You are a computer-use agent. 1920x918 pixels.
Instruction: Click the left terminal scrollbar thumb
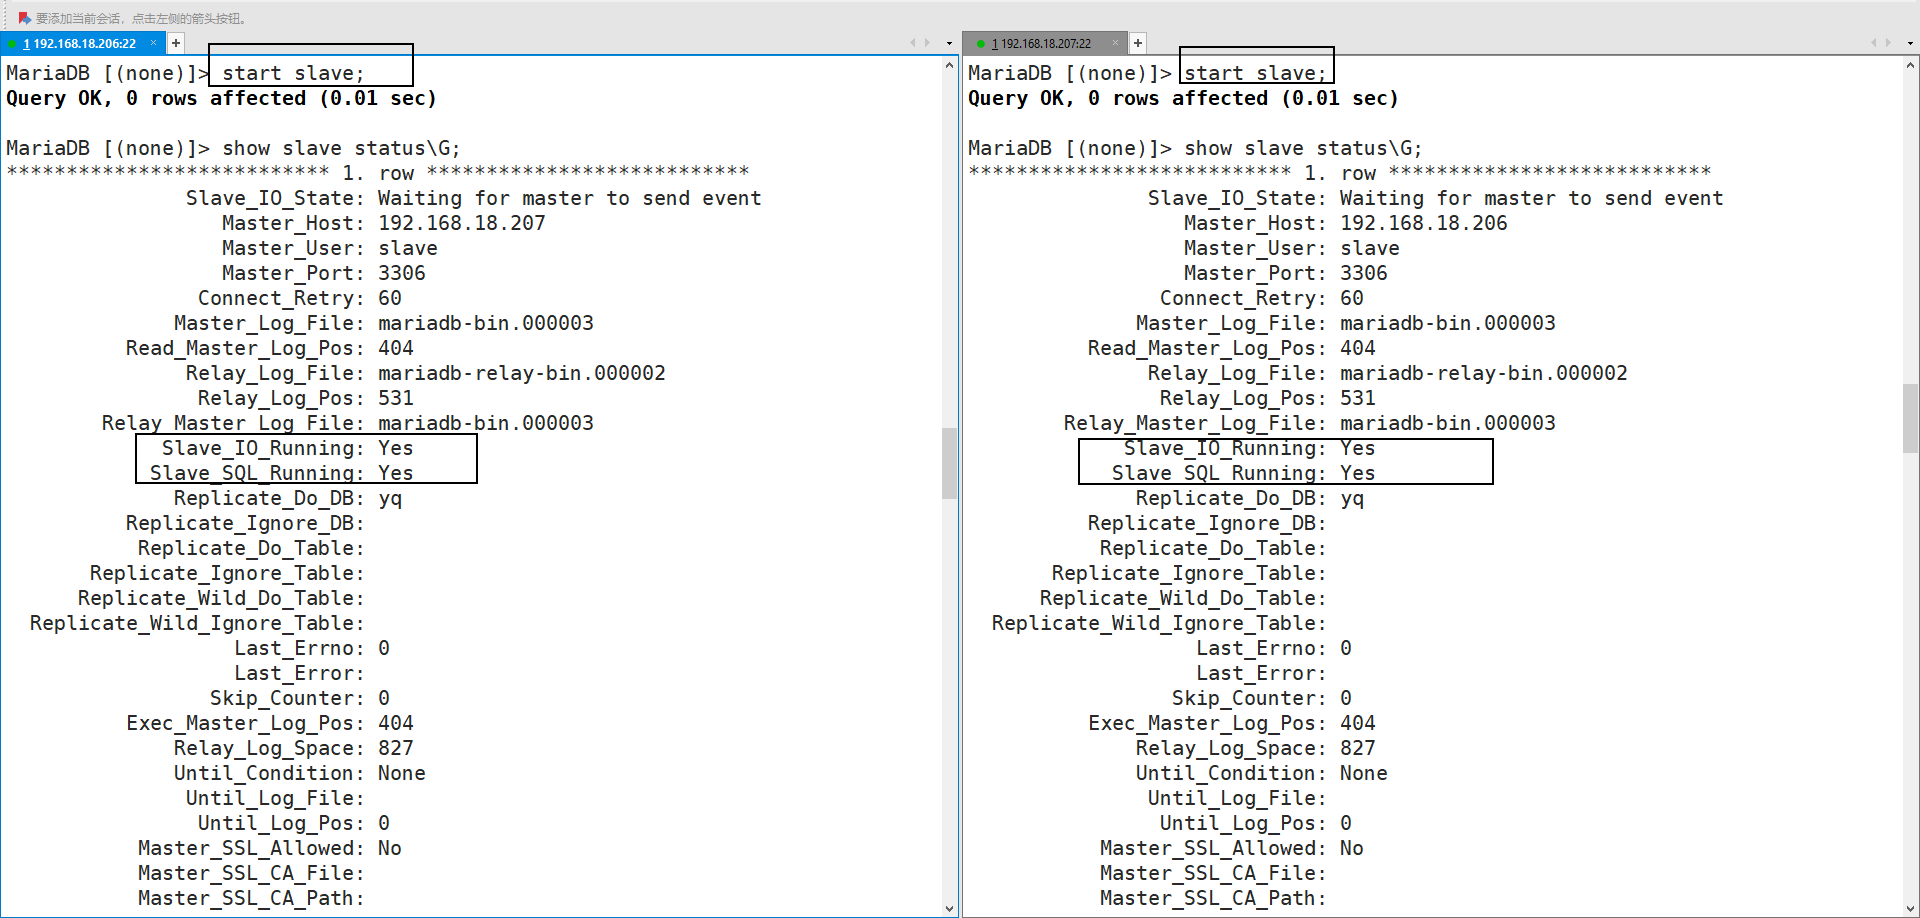pos(949,463)
